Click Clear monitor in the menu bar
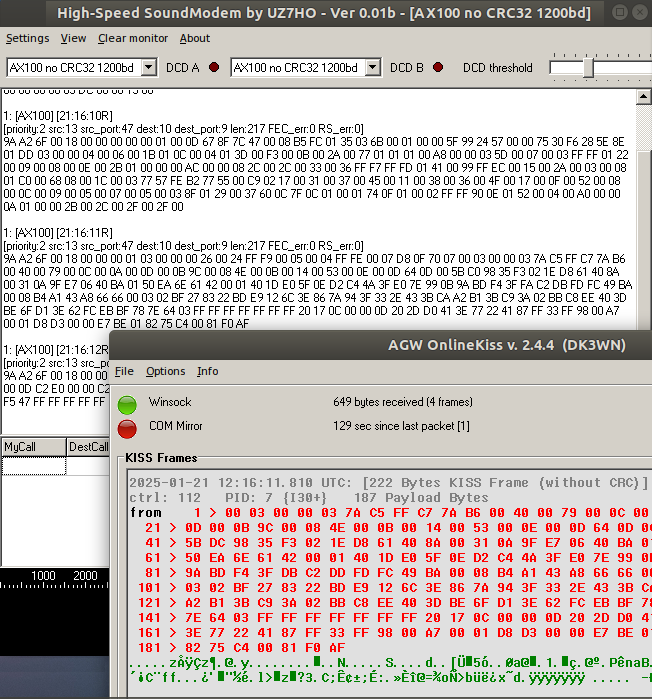The height and width of the screenshot is (699, 652). coord(132,38)
